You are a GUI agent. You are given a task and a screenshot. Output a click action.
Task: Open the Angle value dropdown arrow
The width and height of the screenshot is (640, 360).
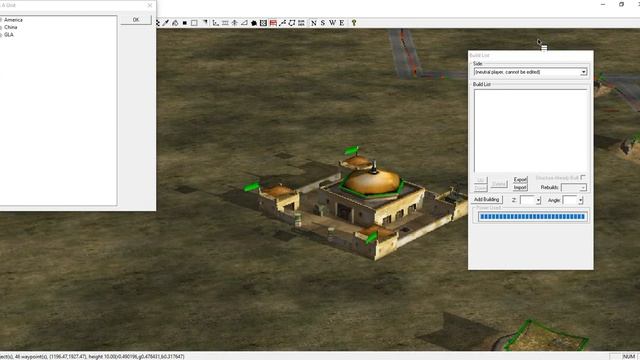pyautogui.click(x=580, y=200)
